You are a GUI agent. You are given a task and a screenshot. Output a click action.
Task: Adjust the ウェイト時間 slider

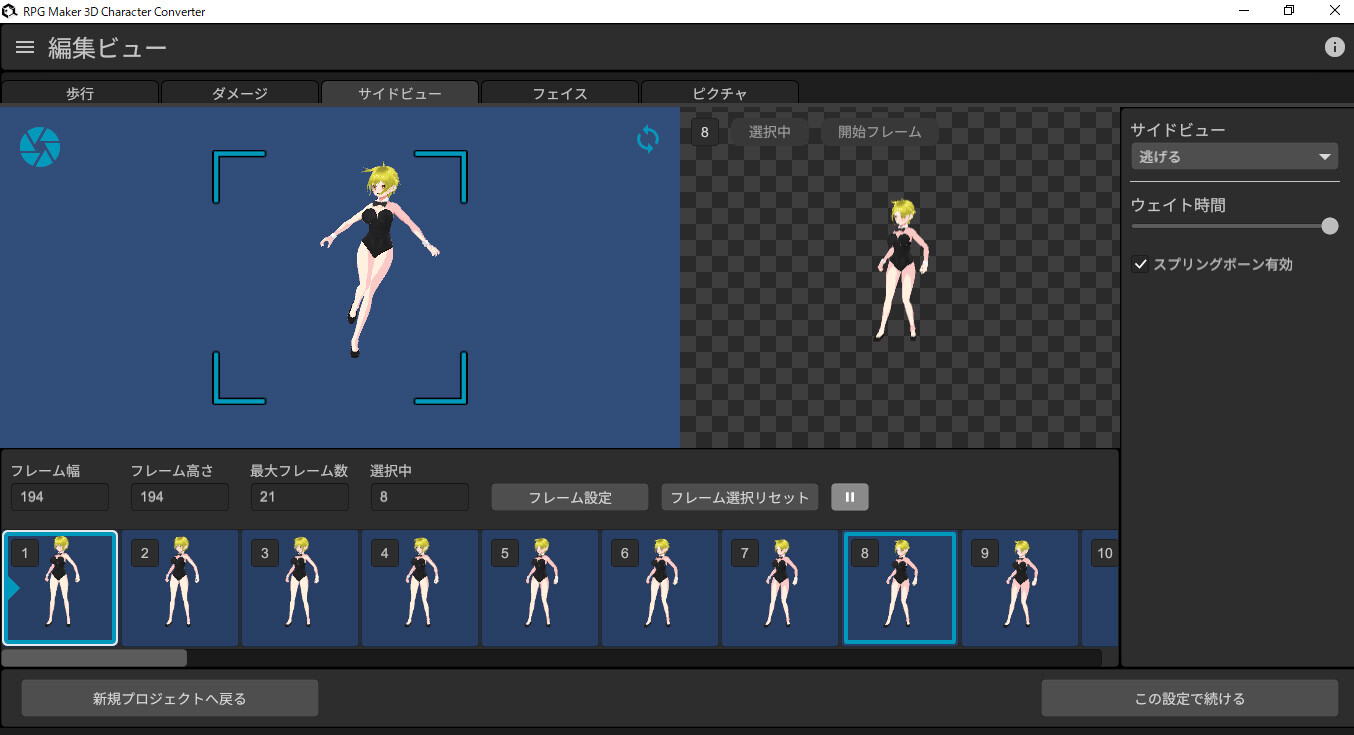pos(1329,226)
